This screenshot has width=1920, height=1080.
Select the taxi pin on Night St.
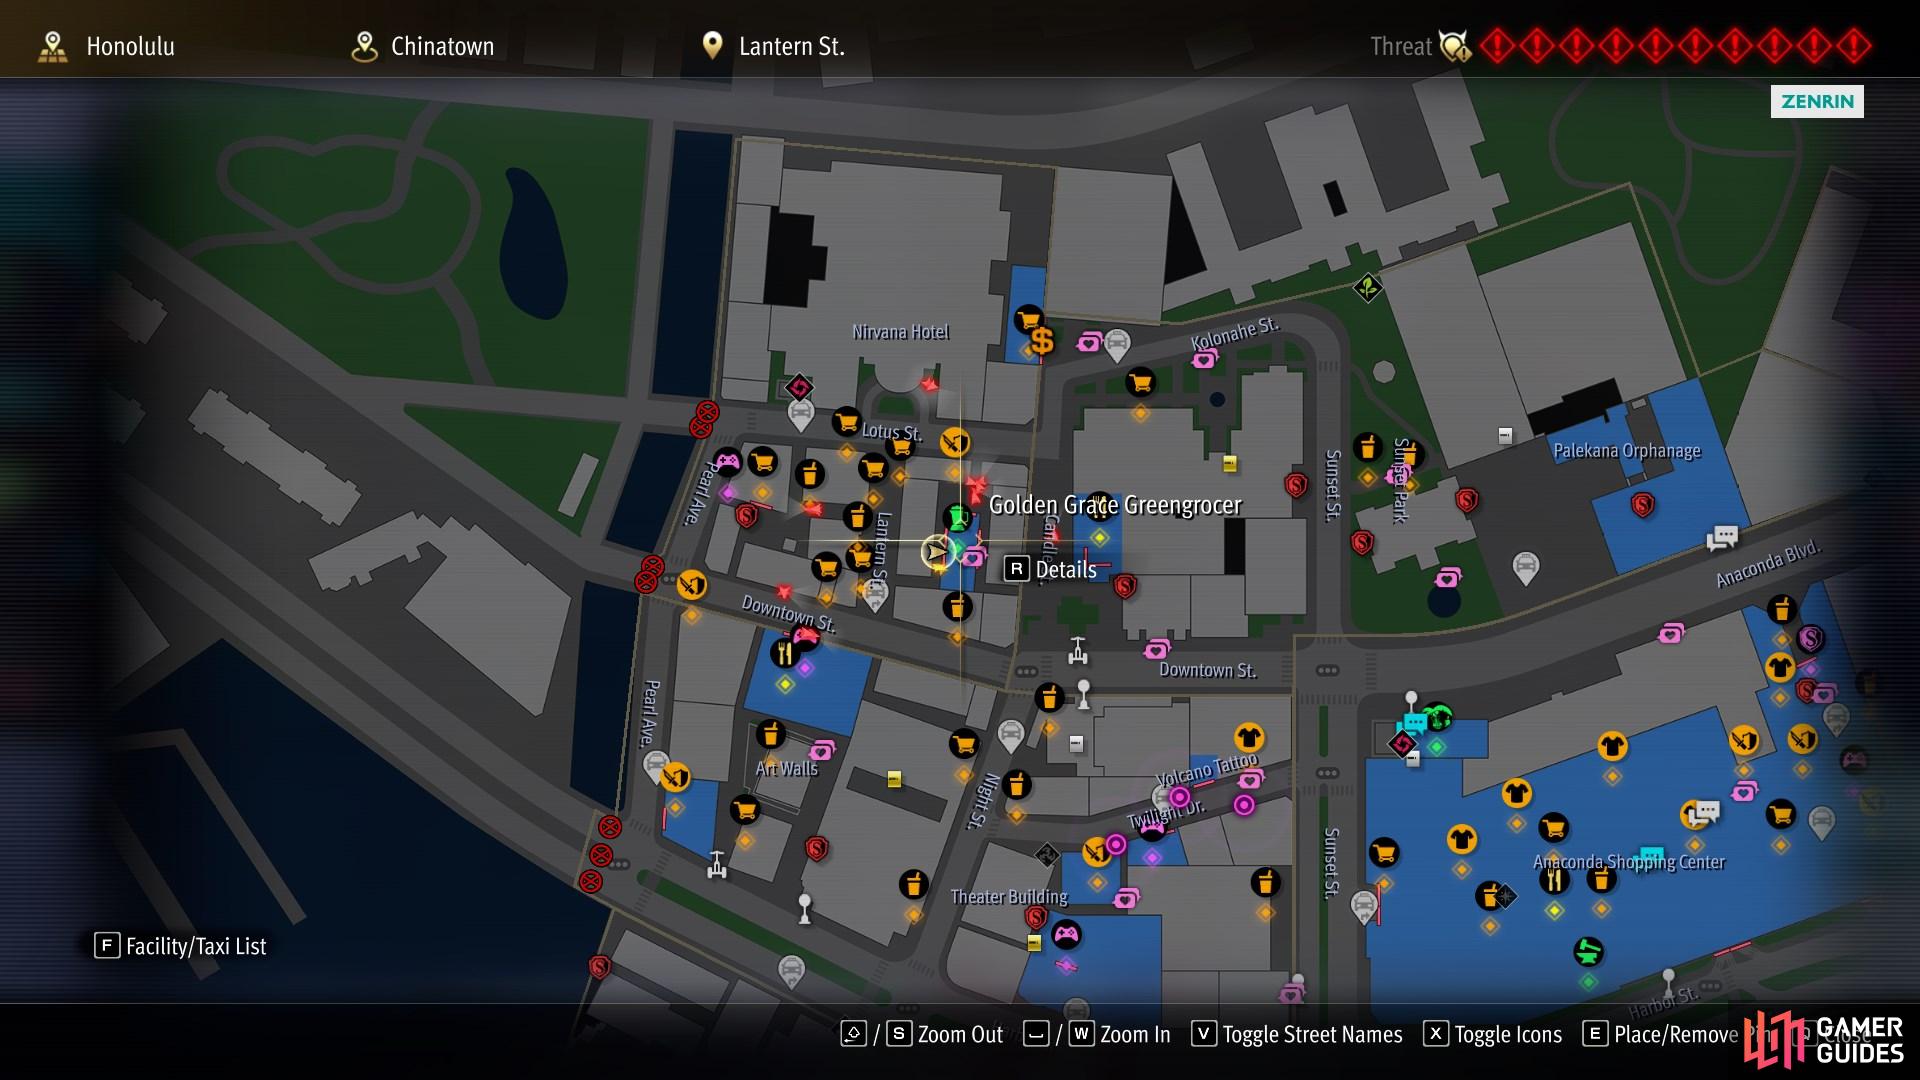click(1011, 737)
